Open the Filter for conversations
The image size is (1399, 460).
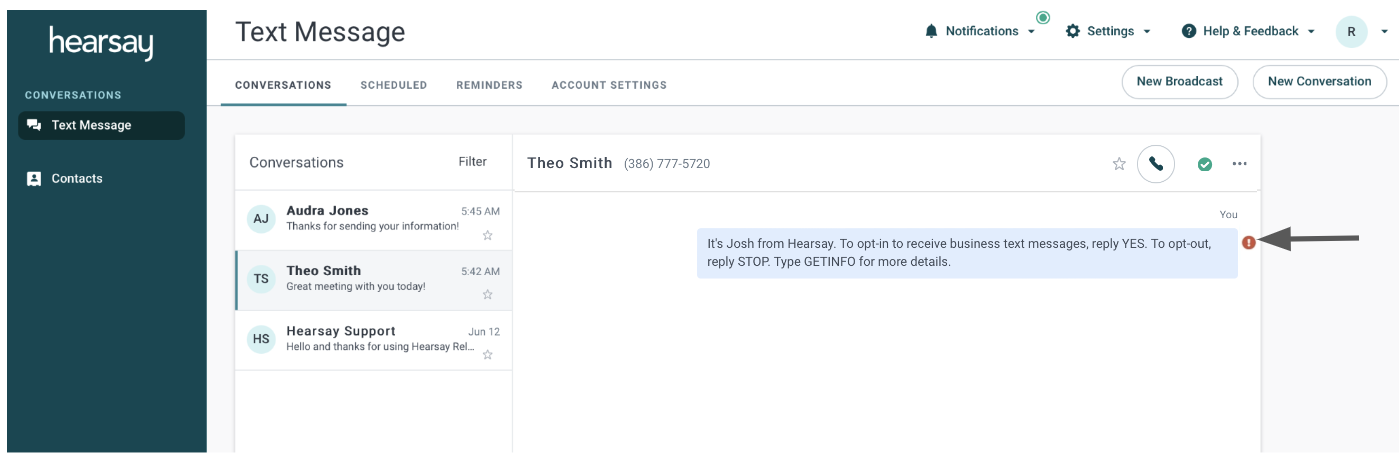coord(473,162)
